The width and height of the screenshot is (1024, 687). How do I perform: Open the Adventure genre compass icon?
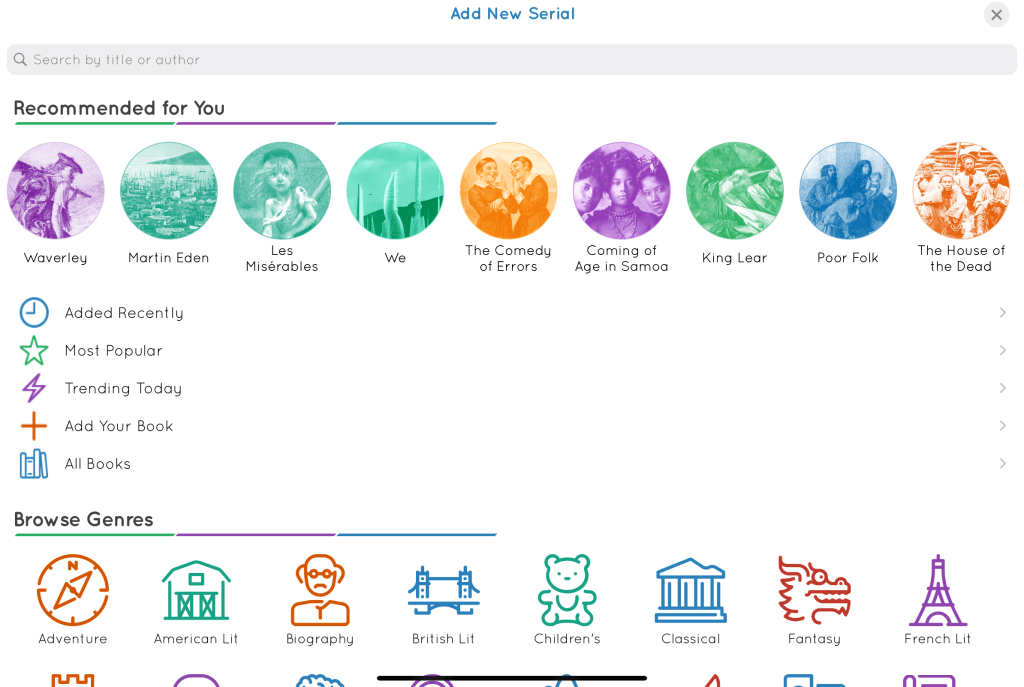click(73, 590)
